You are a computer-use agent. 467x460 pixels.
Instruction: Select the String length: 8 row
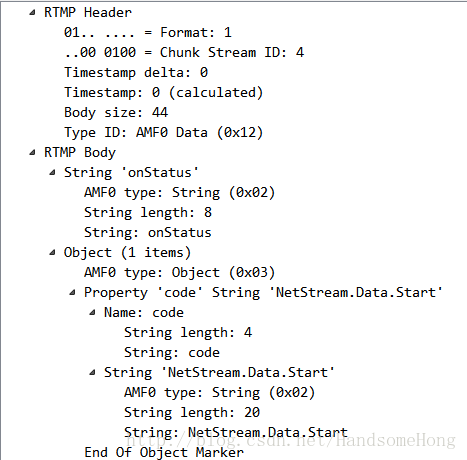[148, 213]
